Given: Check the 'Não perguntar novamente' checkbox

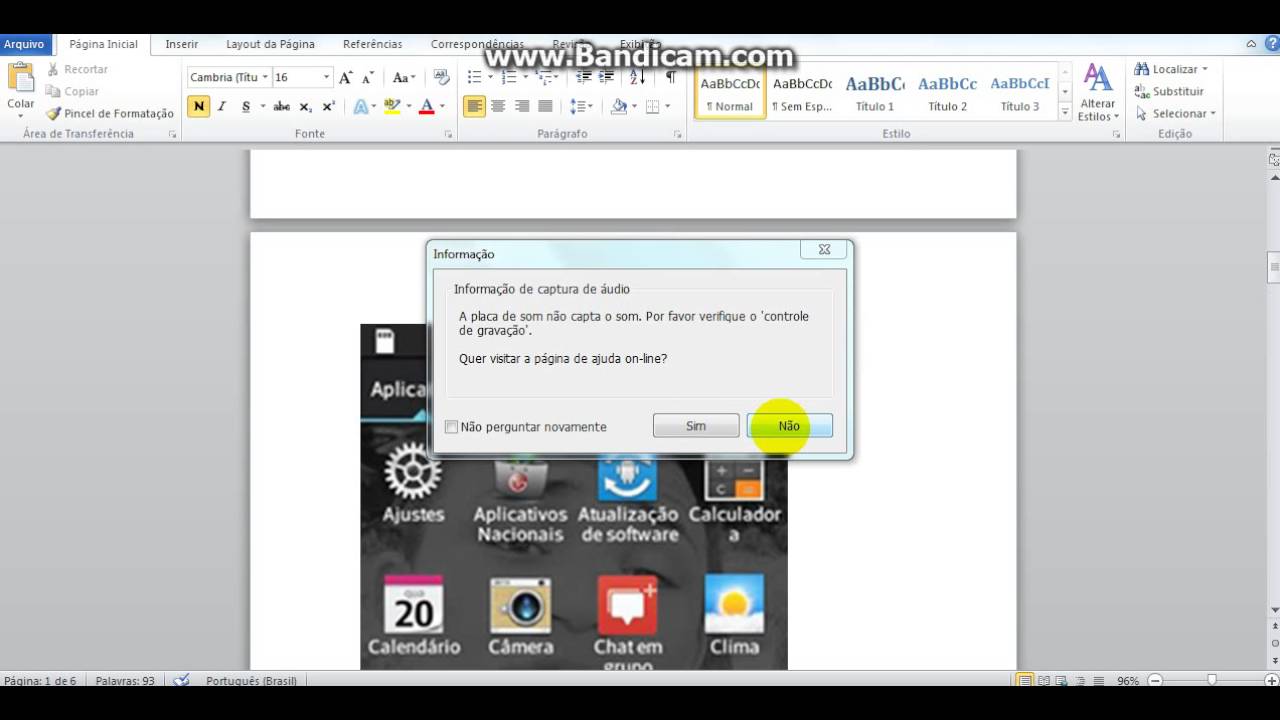Looking at the screenshot, I should point(451,427).
